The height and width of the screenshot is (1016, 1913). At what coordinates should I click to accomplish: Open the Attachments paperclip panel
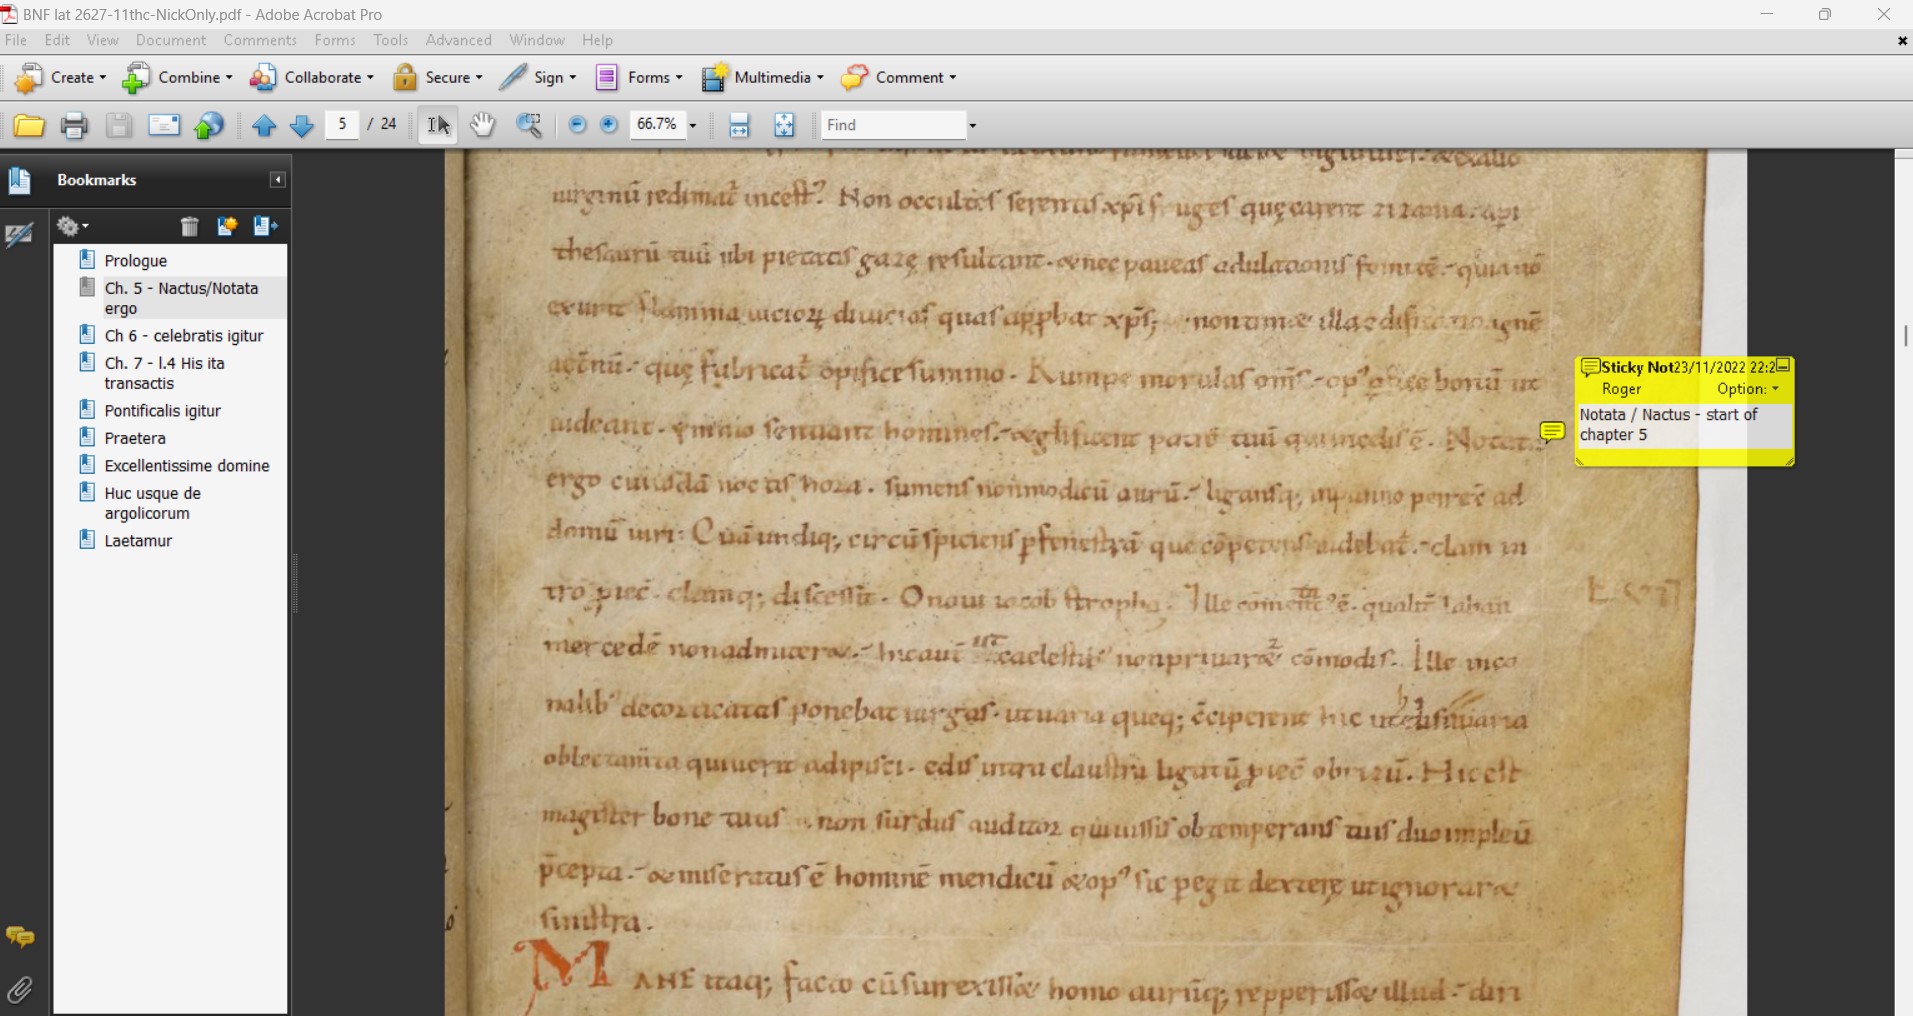[20, 990]
